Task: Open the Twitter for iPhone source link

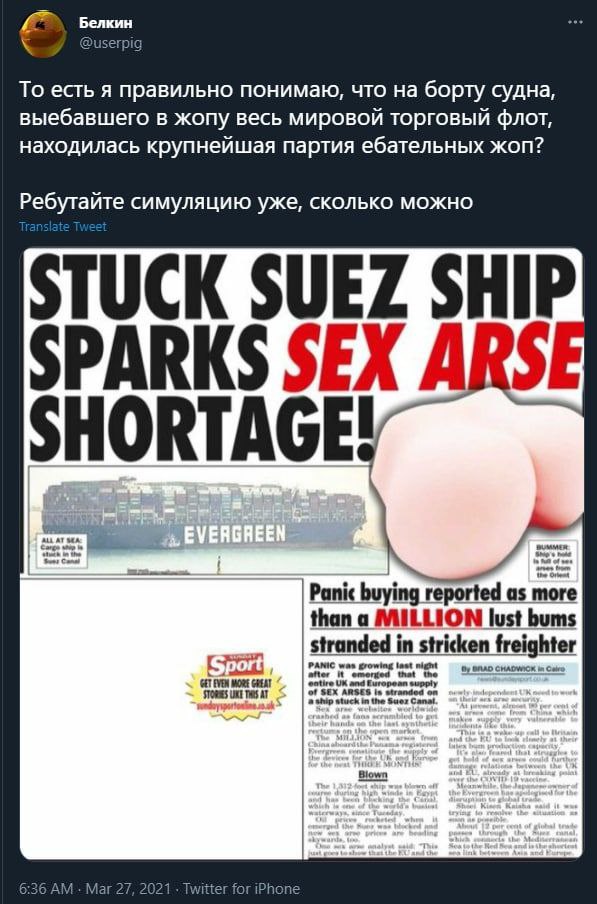Action: (x=241, y=888)
